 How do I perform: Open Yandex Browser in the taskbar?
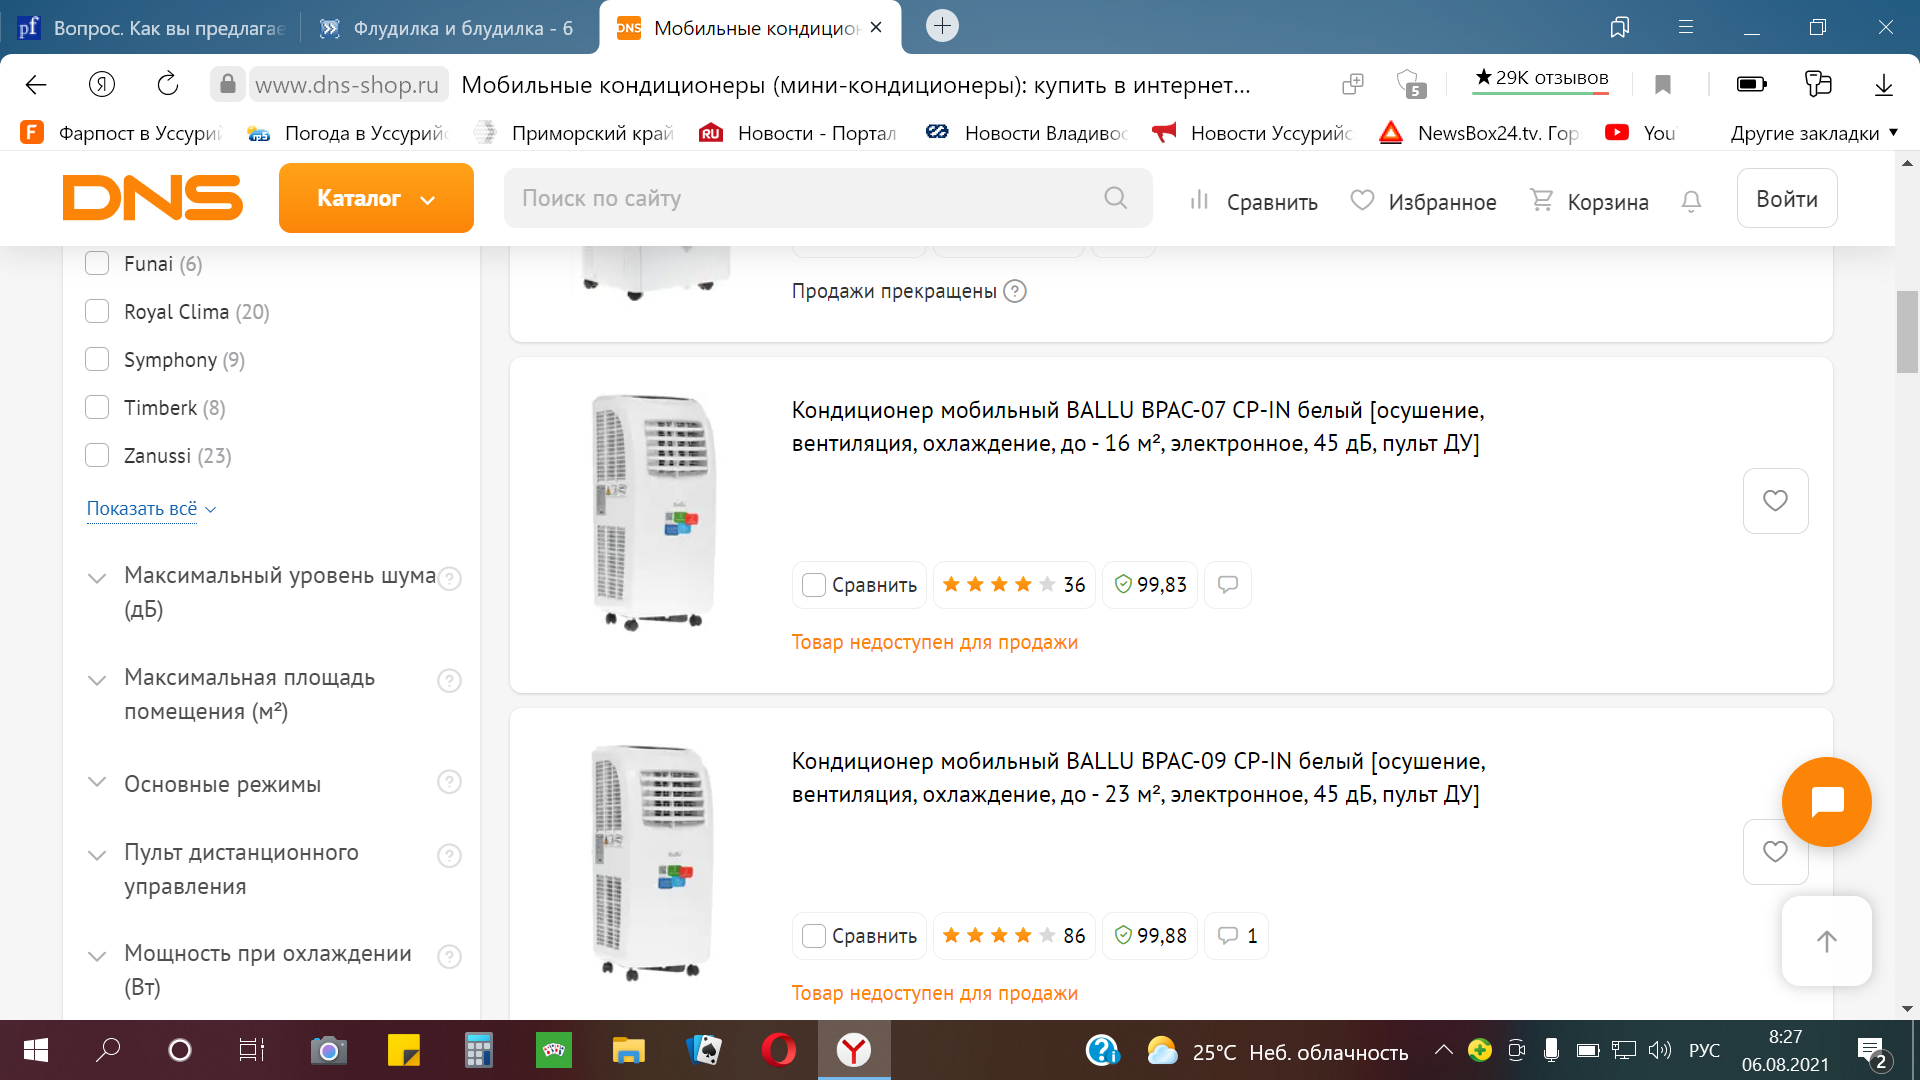[853, 1050]
